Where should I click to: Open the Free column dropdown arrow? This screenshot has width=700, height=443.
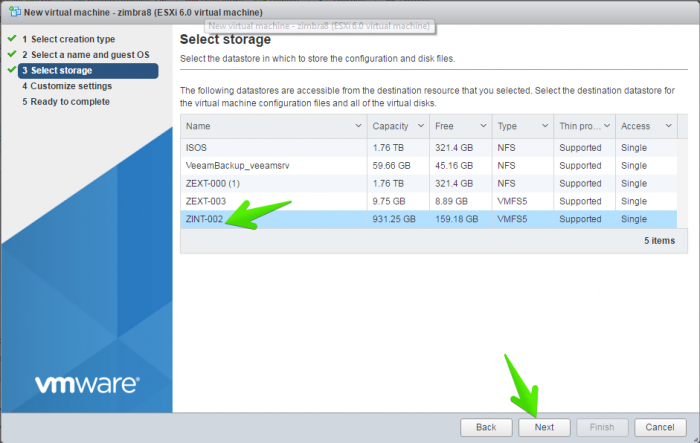[483, 126]
